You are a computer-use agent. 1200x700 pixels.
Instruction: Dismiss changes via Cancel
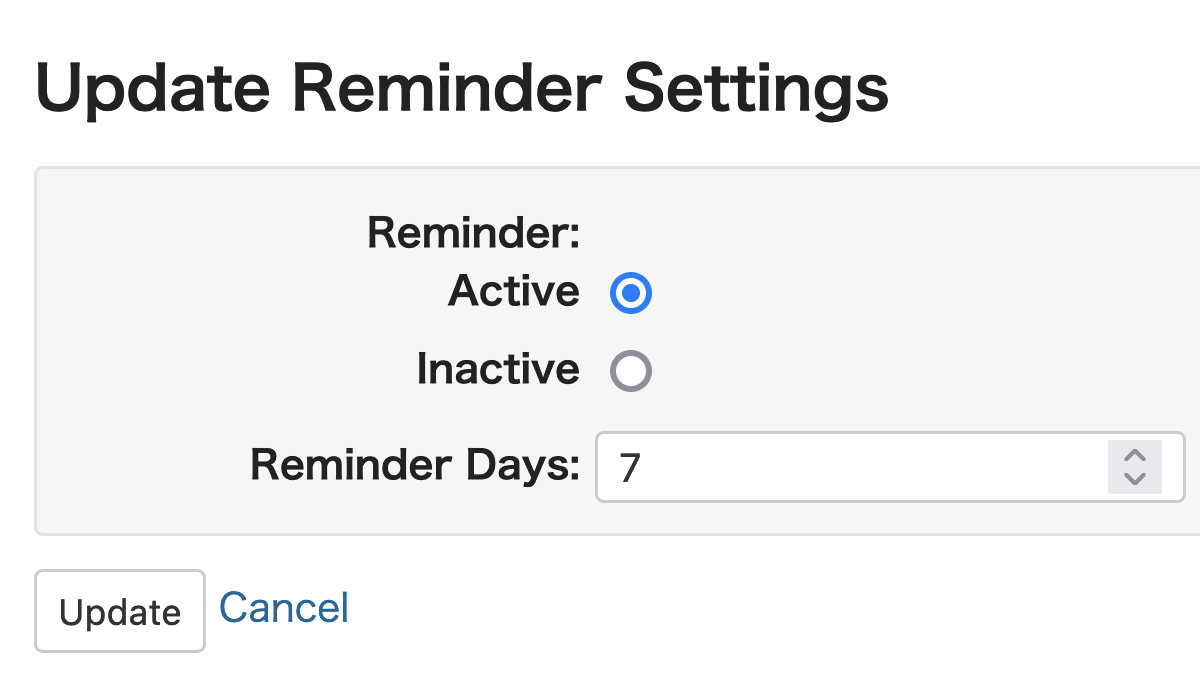283,606
